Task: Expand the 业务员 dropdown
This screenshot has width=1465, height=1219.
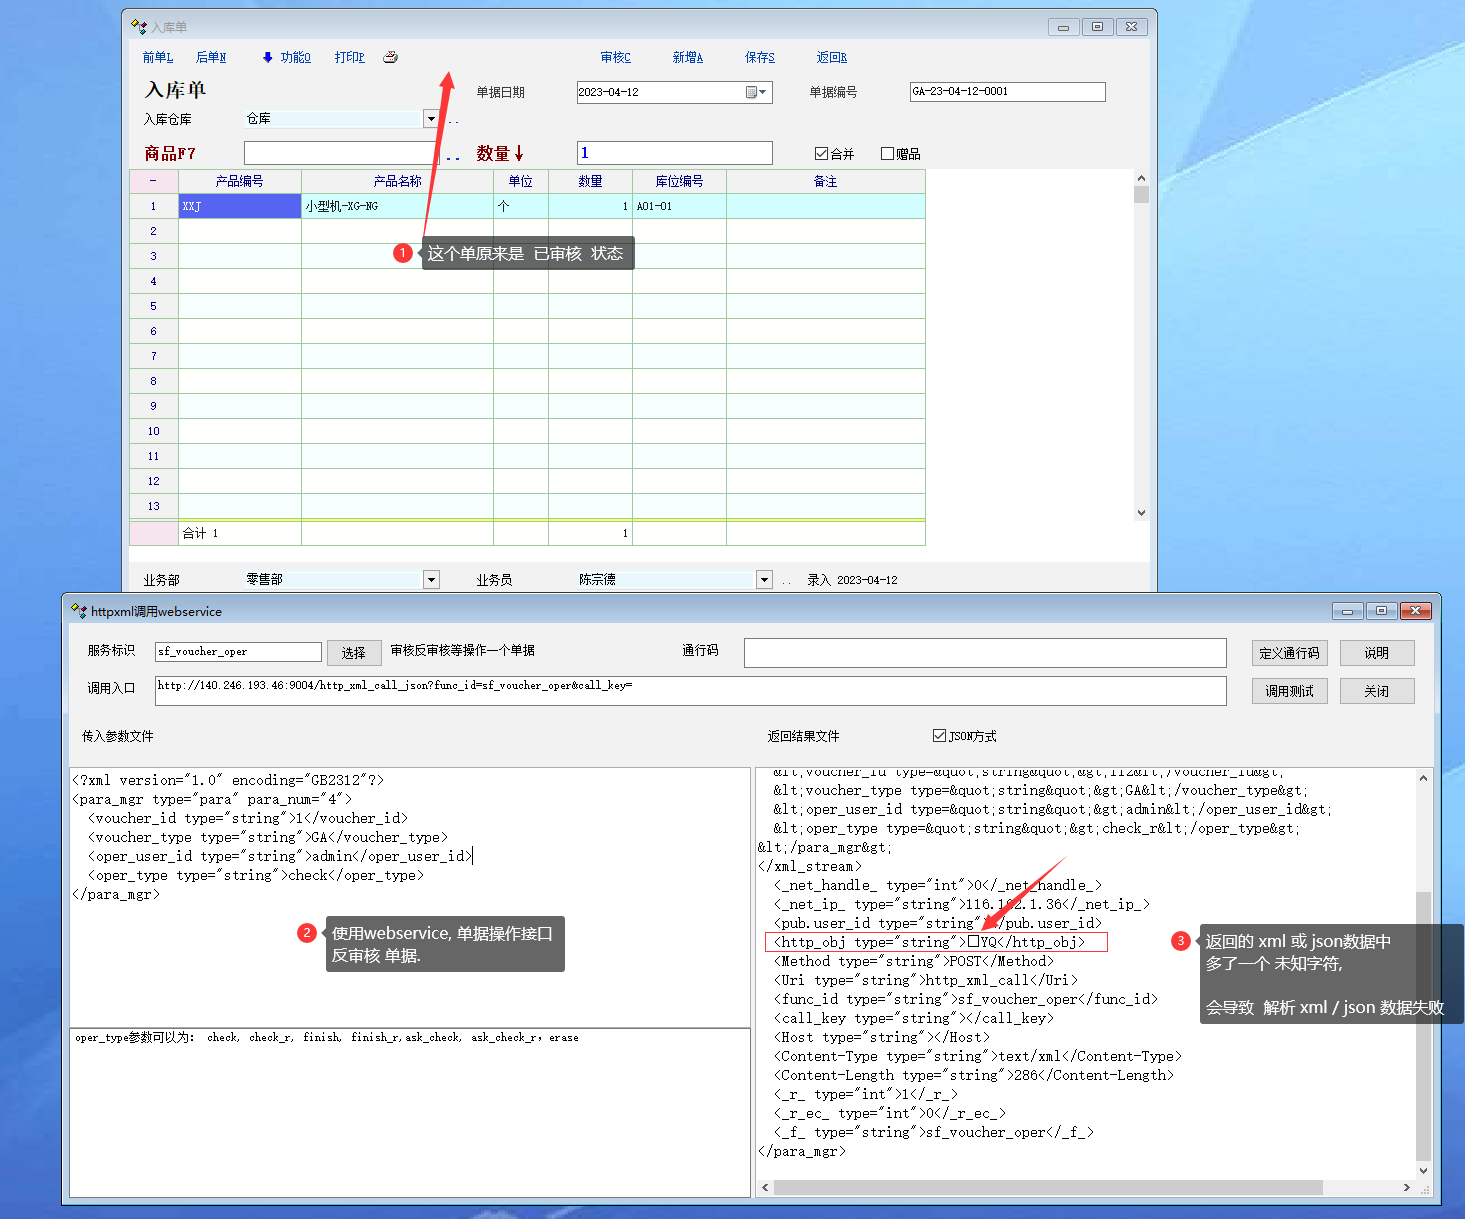Action: (764, 579)
